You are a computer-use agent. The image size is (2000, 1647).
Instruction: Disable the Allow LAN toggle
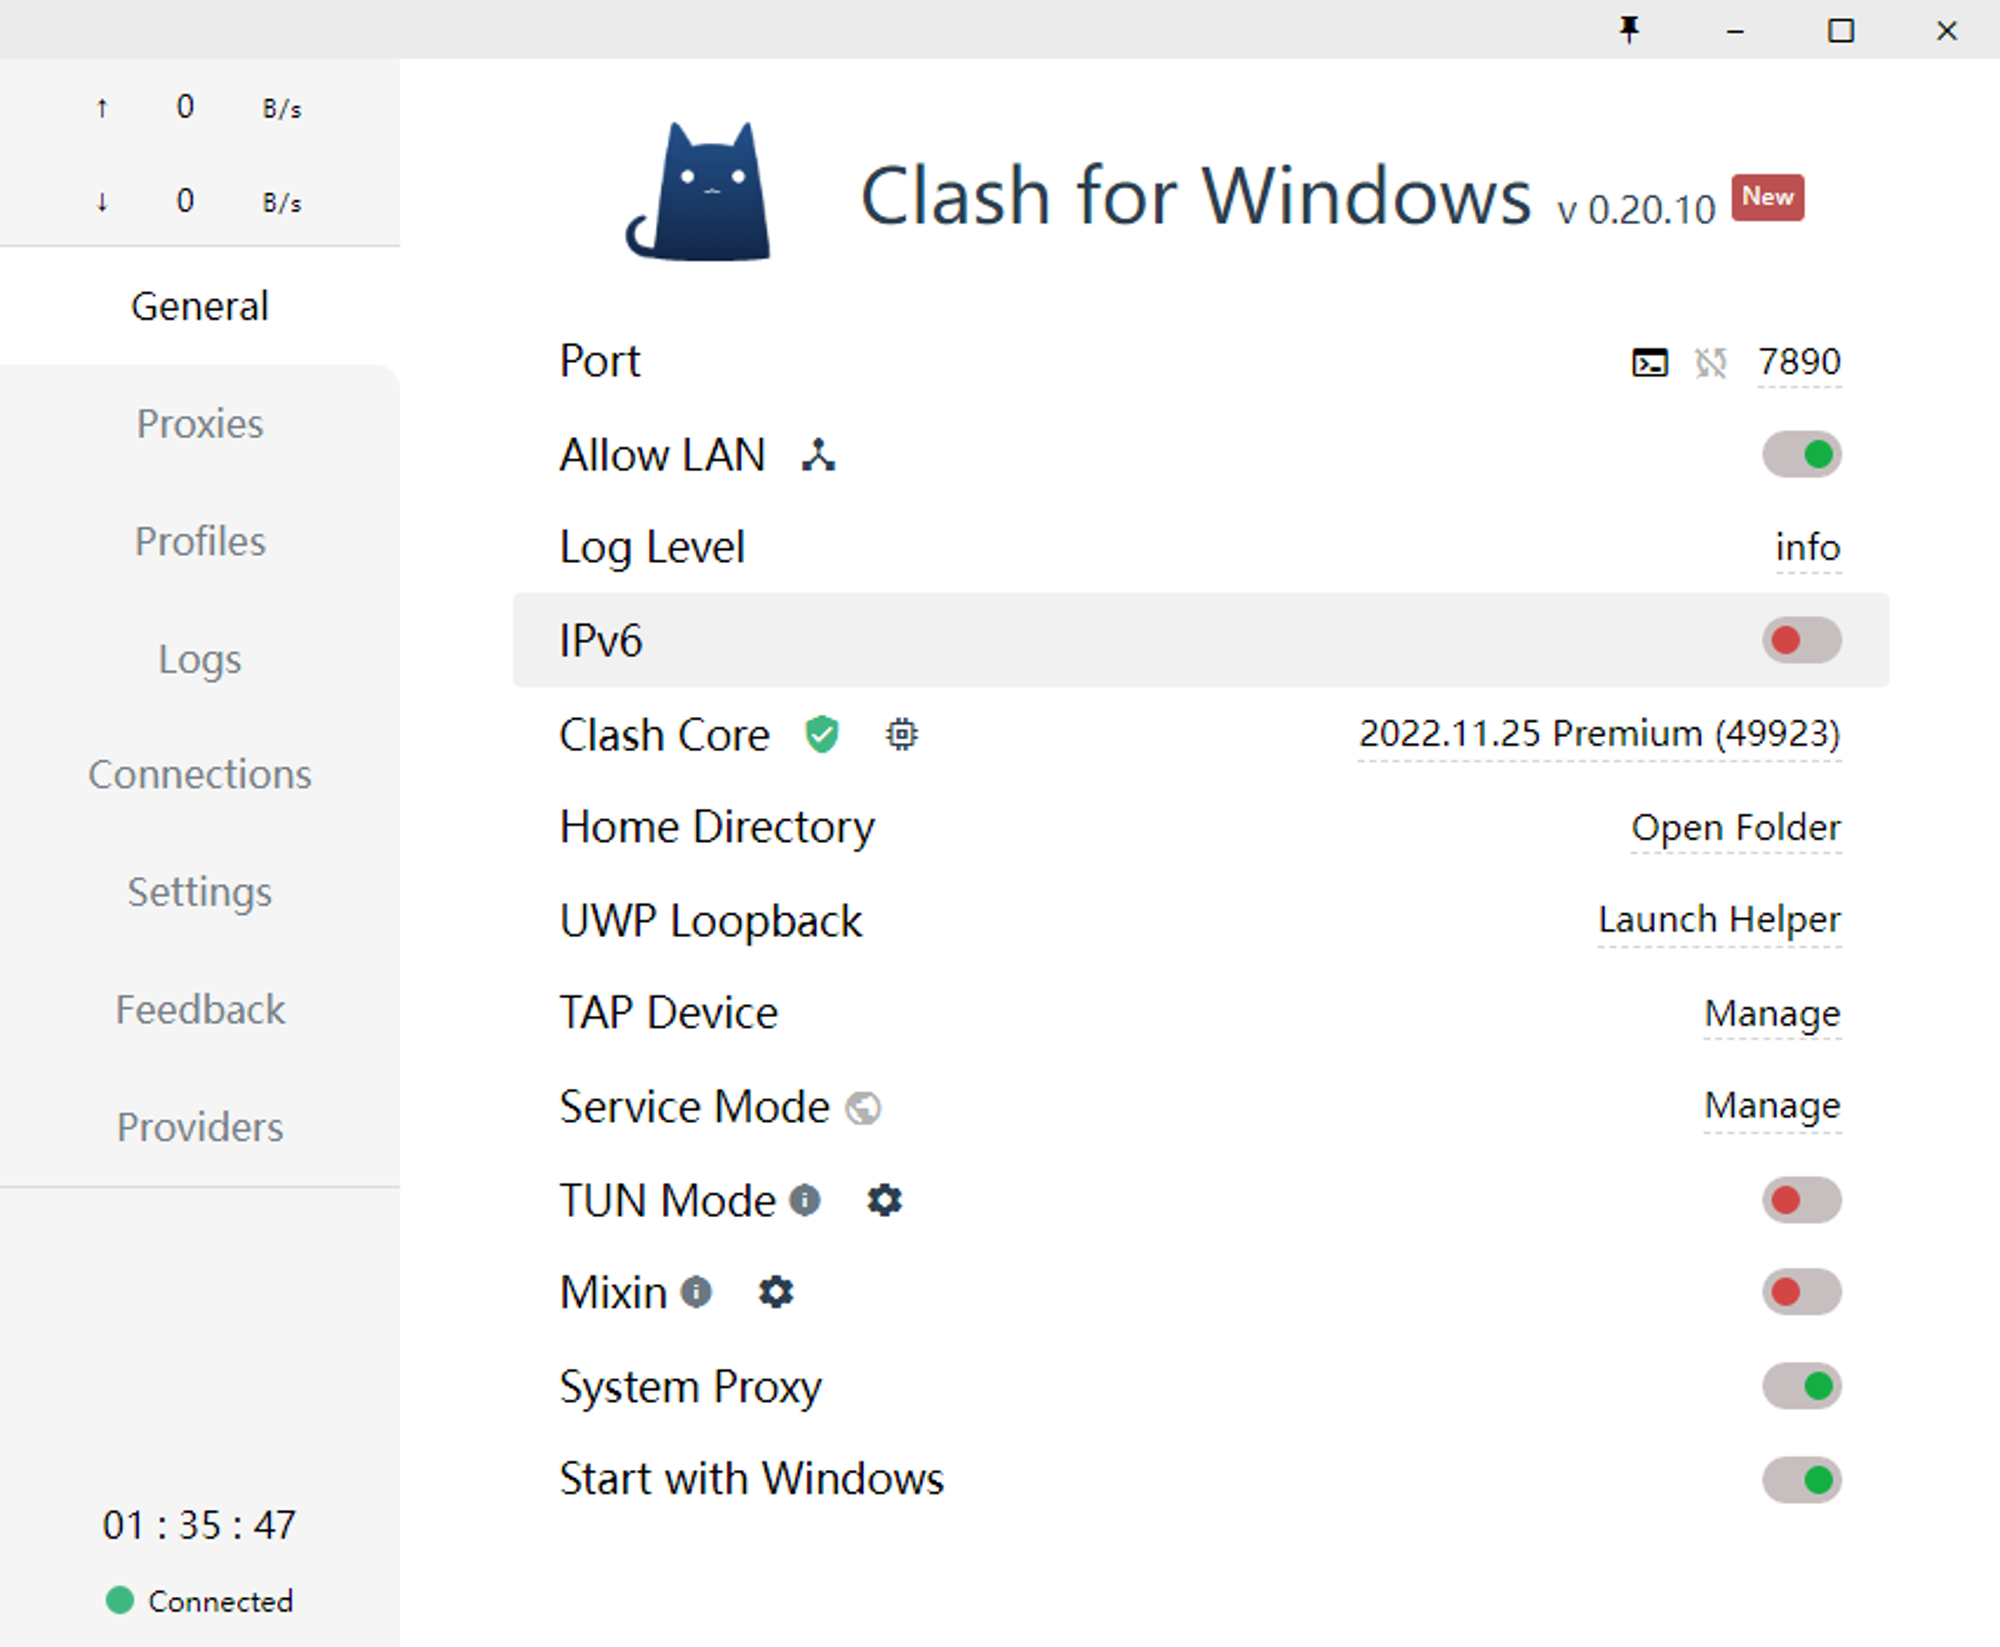(1801, 455)
